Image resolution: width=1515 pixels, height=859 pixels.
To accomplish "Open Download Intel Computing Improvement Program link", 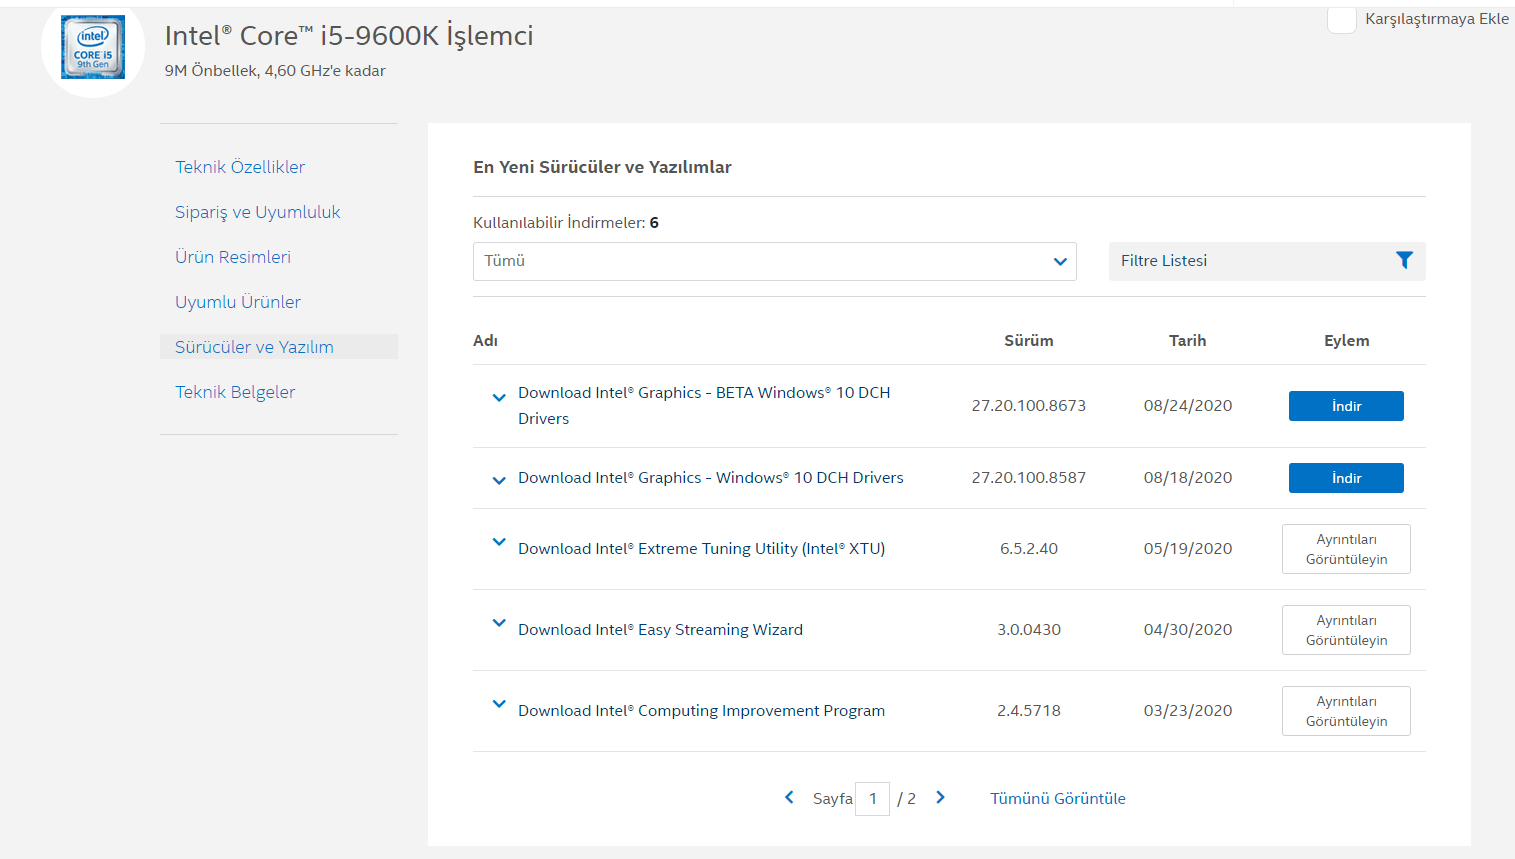I will 701,711.
